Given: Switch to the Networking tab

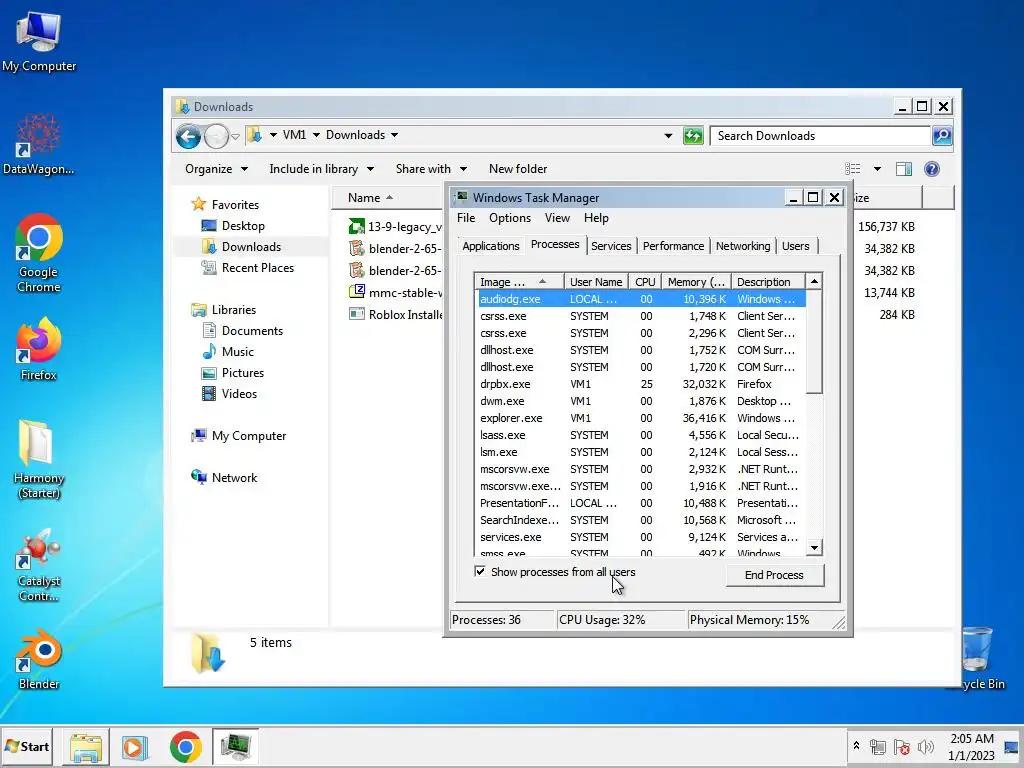Looking at the screenshot, I should (743, 246).
